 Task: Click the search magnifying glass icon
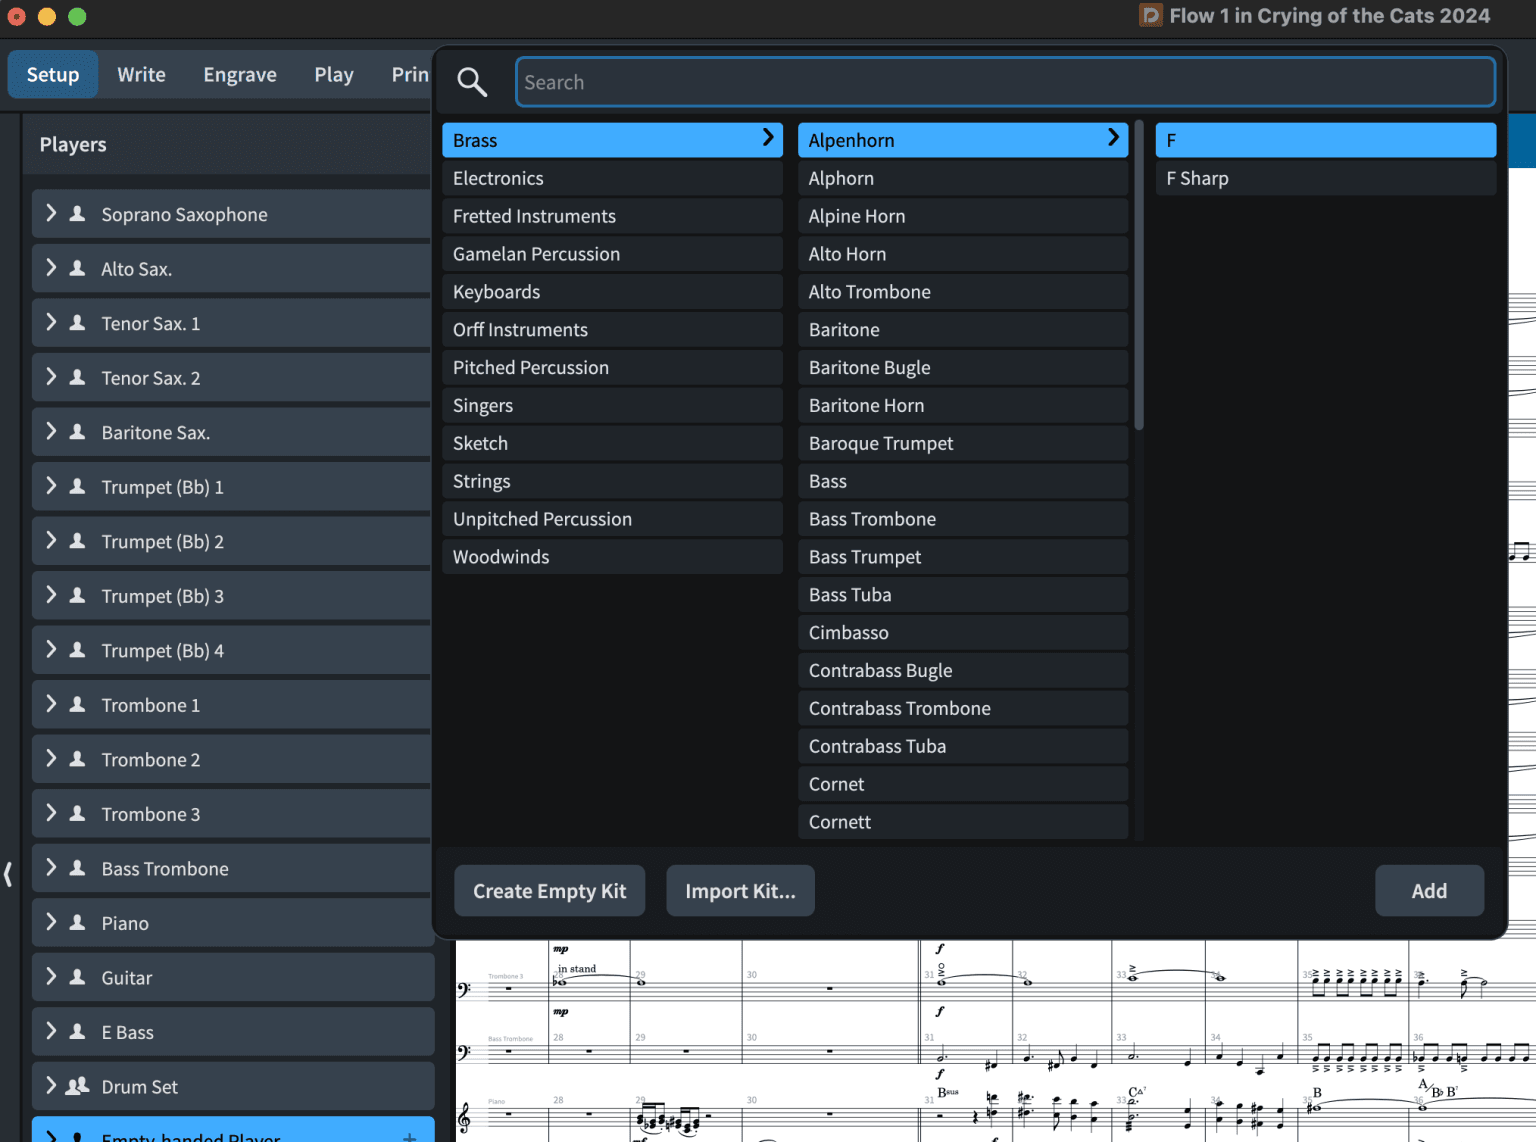[471, 82]
